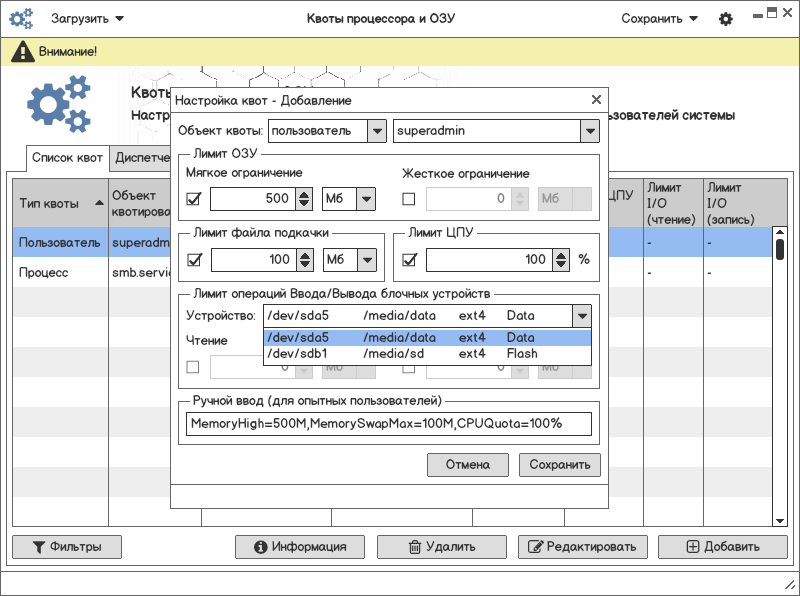The width and height of the screenshot is (800, 596).
Task: Click the info icon on the Информация button
Action: point(261,547)
